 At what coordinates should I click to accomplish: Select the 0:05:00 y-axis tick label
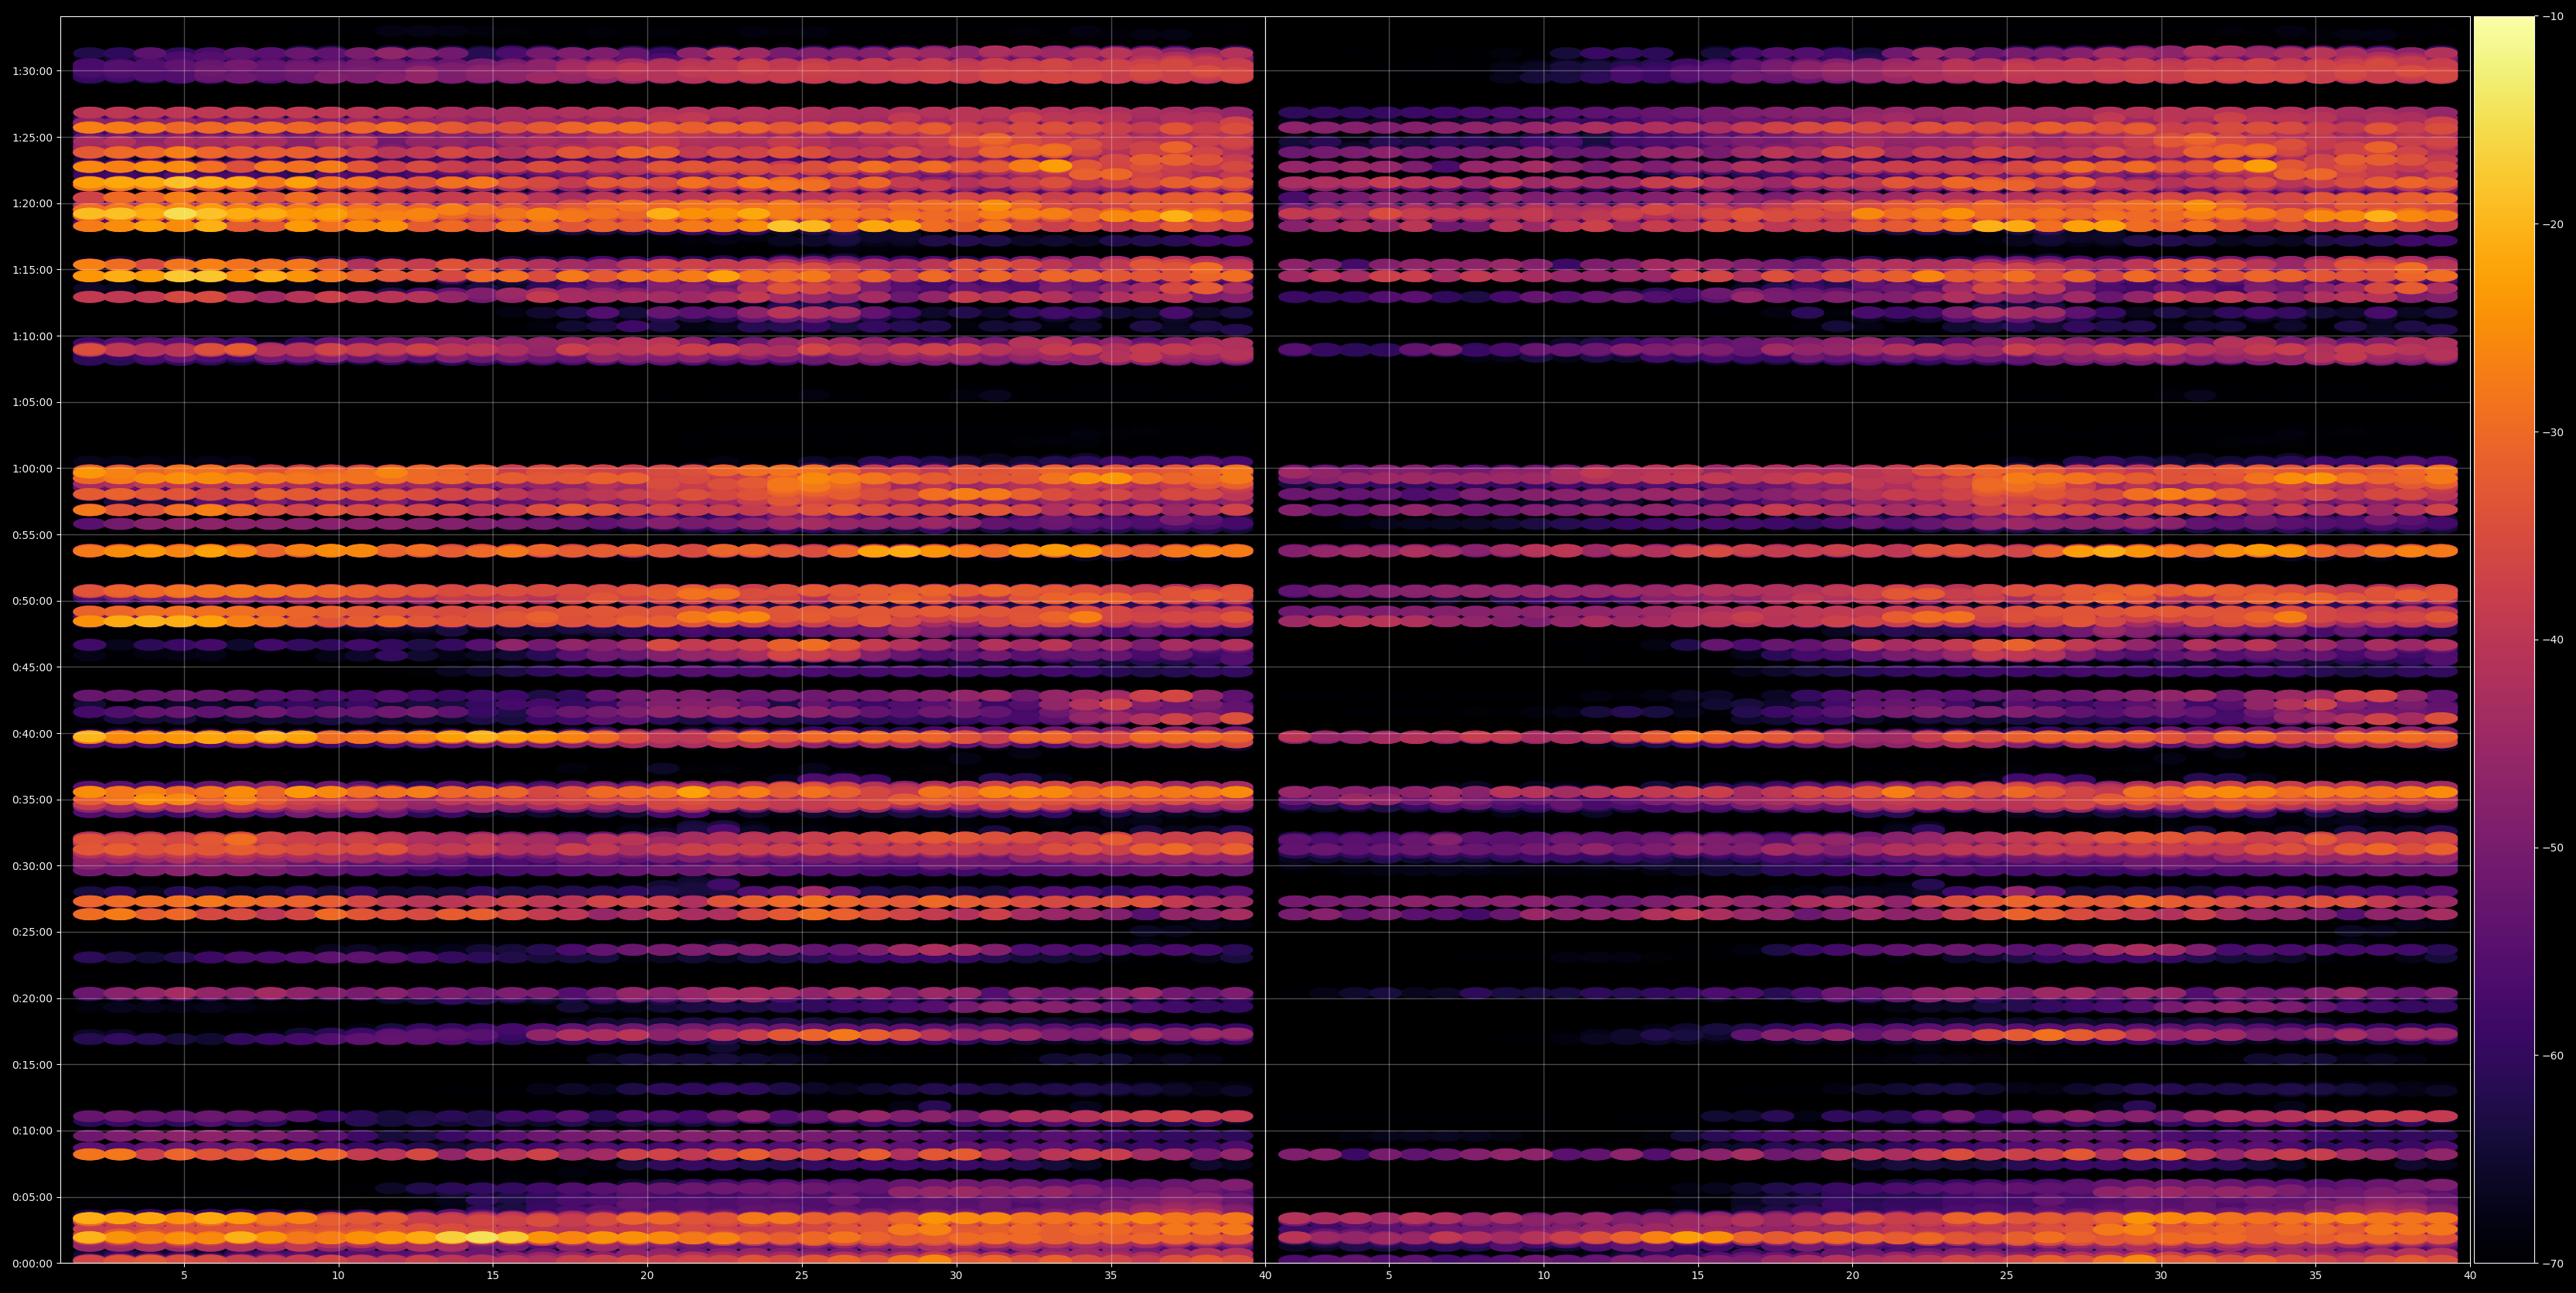(33, 1197)
